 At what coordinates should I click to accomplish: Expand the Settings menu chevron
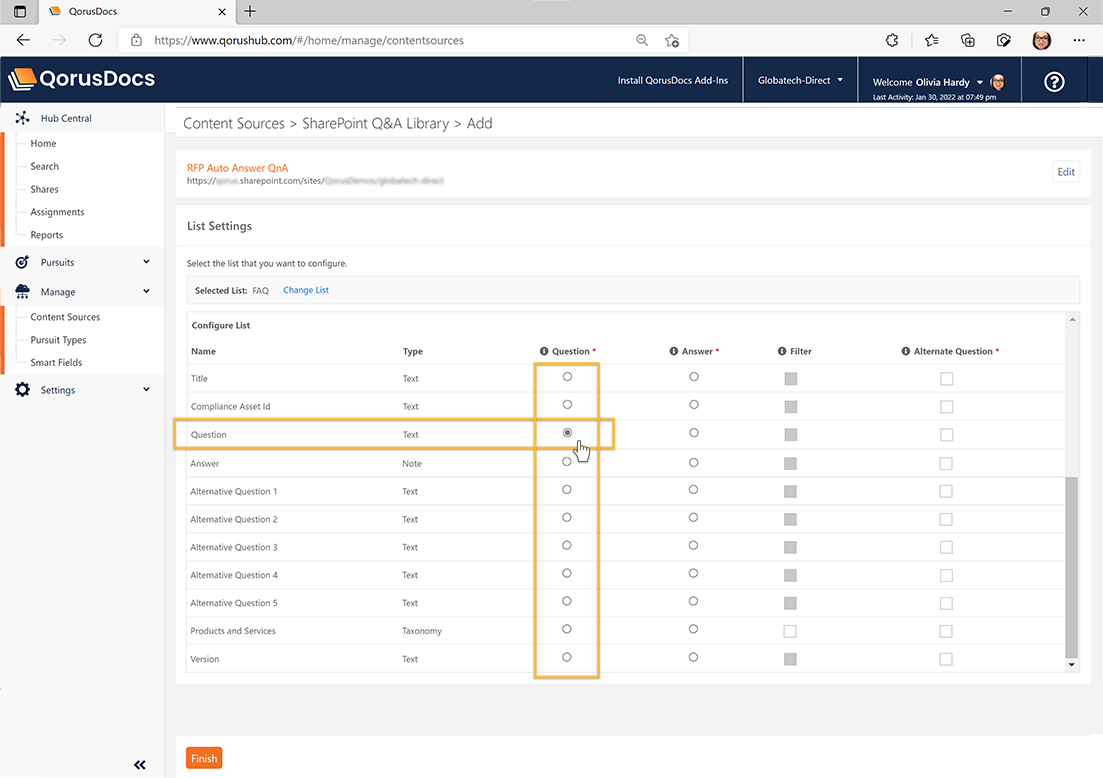(x=146, y=389)
